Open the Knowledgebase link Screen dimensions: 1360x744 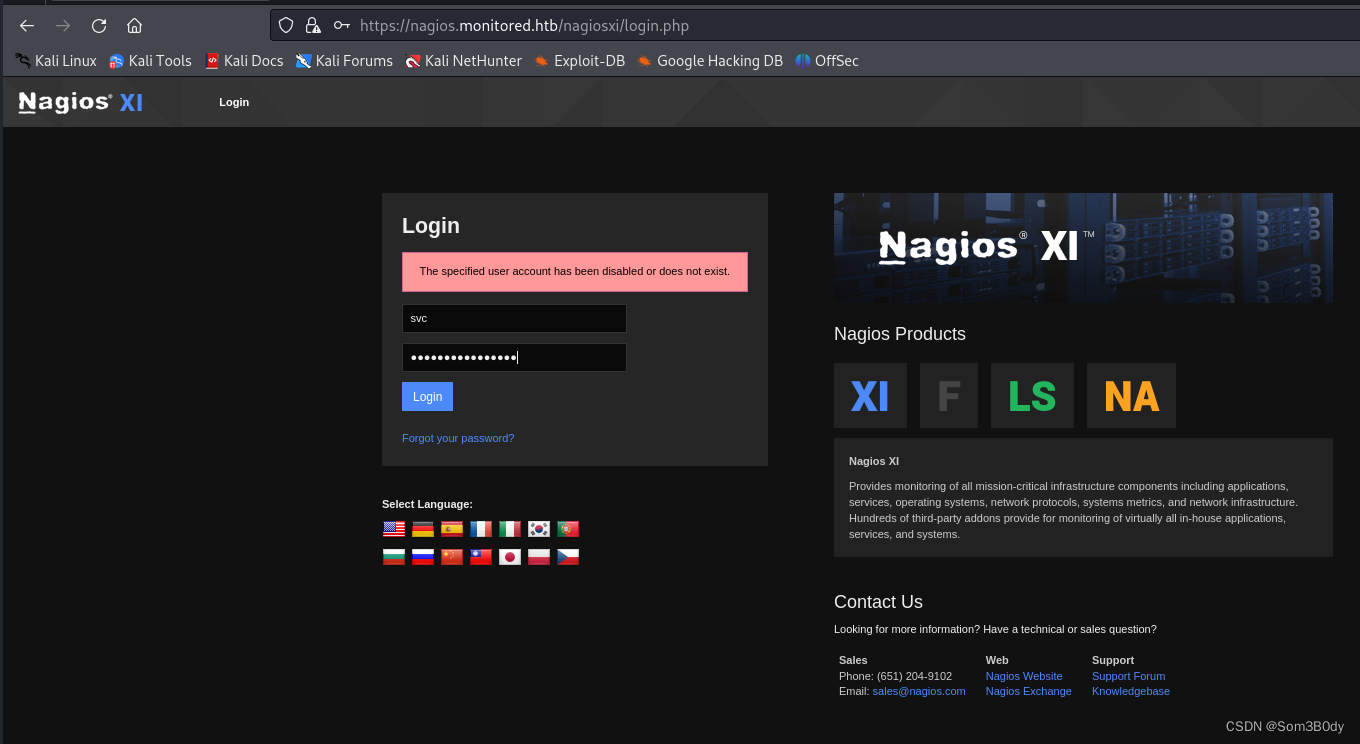click(1131, 691)
